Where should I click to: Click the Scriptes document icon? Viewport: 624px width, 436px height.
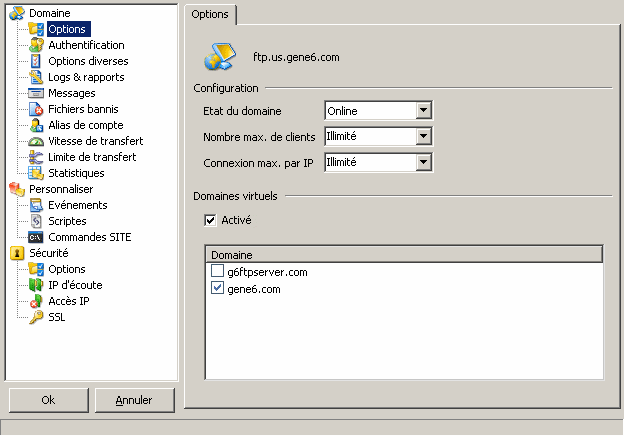(36, 221)
